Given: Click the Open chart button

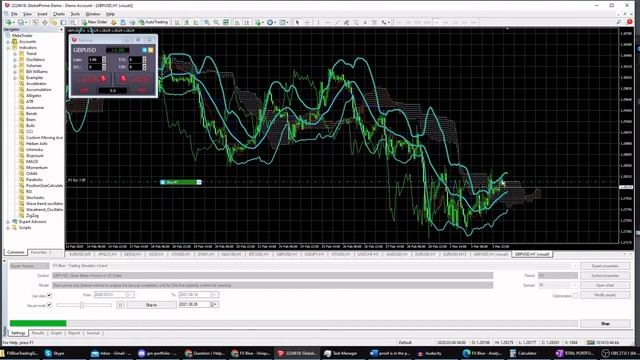Looking at the screenshot, I should click(605, 285).
